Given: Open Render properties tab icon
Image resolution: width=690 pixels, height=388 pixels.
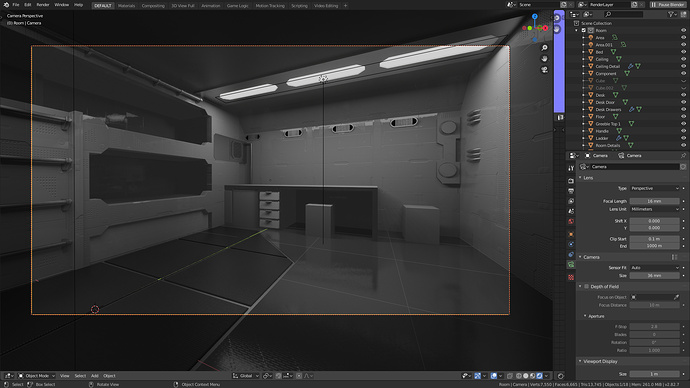Looking at the screenshot, I should pyautogui.click(x=571, y=181).
